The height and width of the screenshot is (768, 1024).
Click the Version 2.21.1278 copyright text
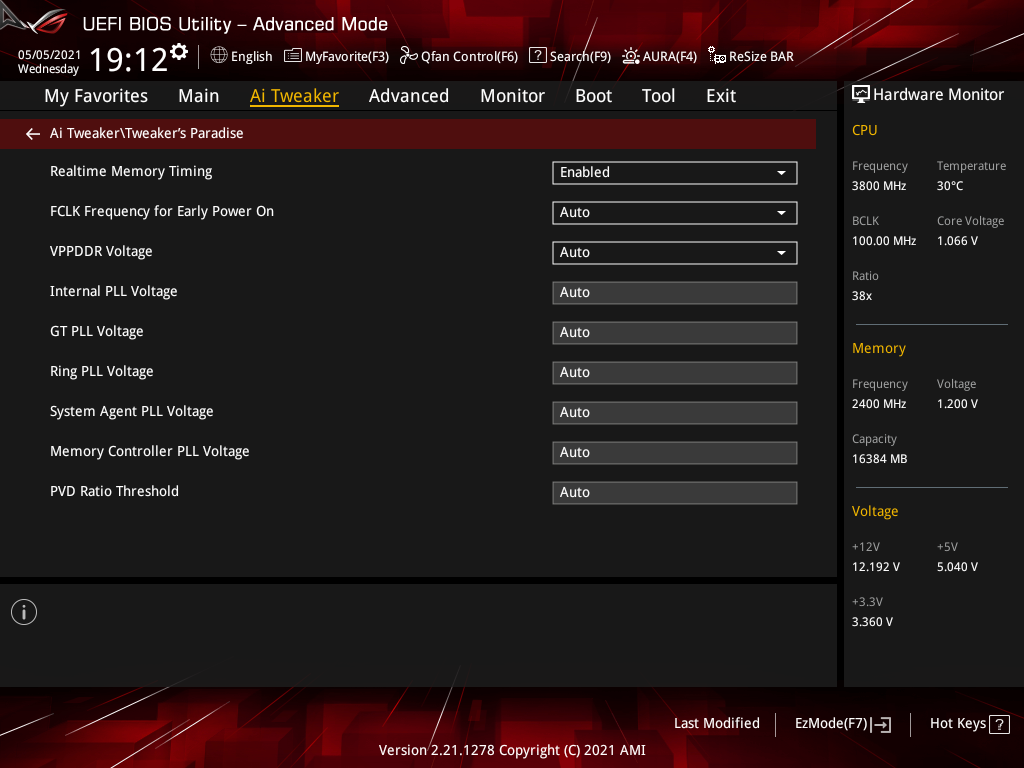click(x=512, y=750)
